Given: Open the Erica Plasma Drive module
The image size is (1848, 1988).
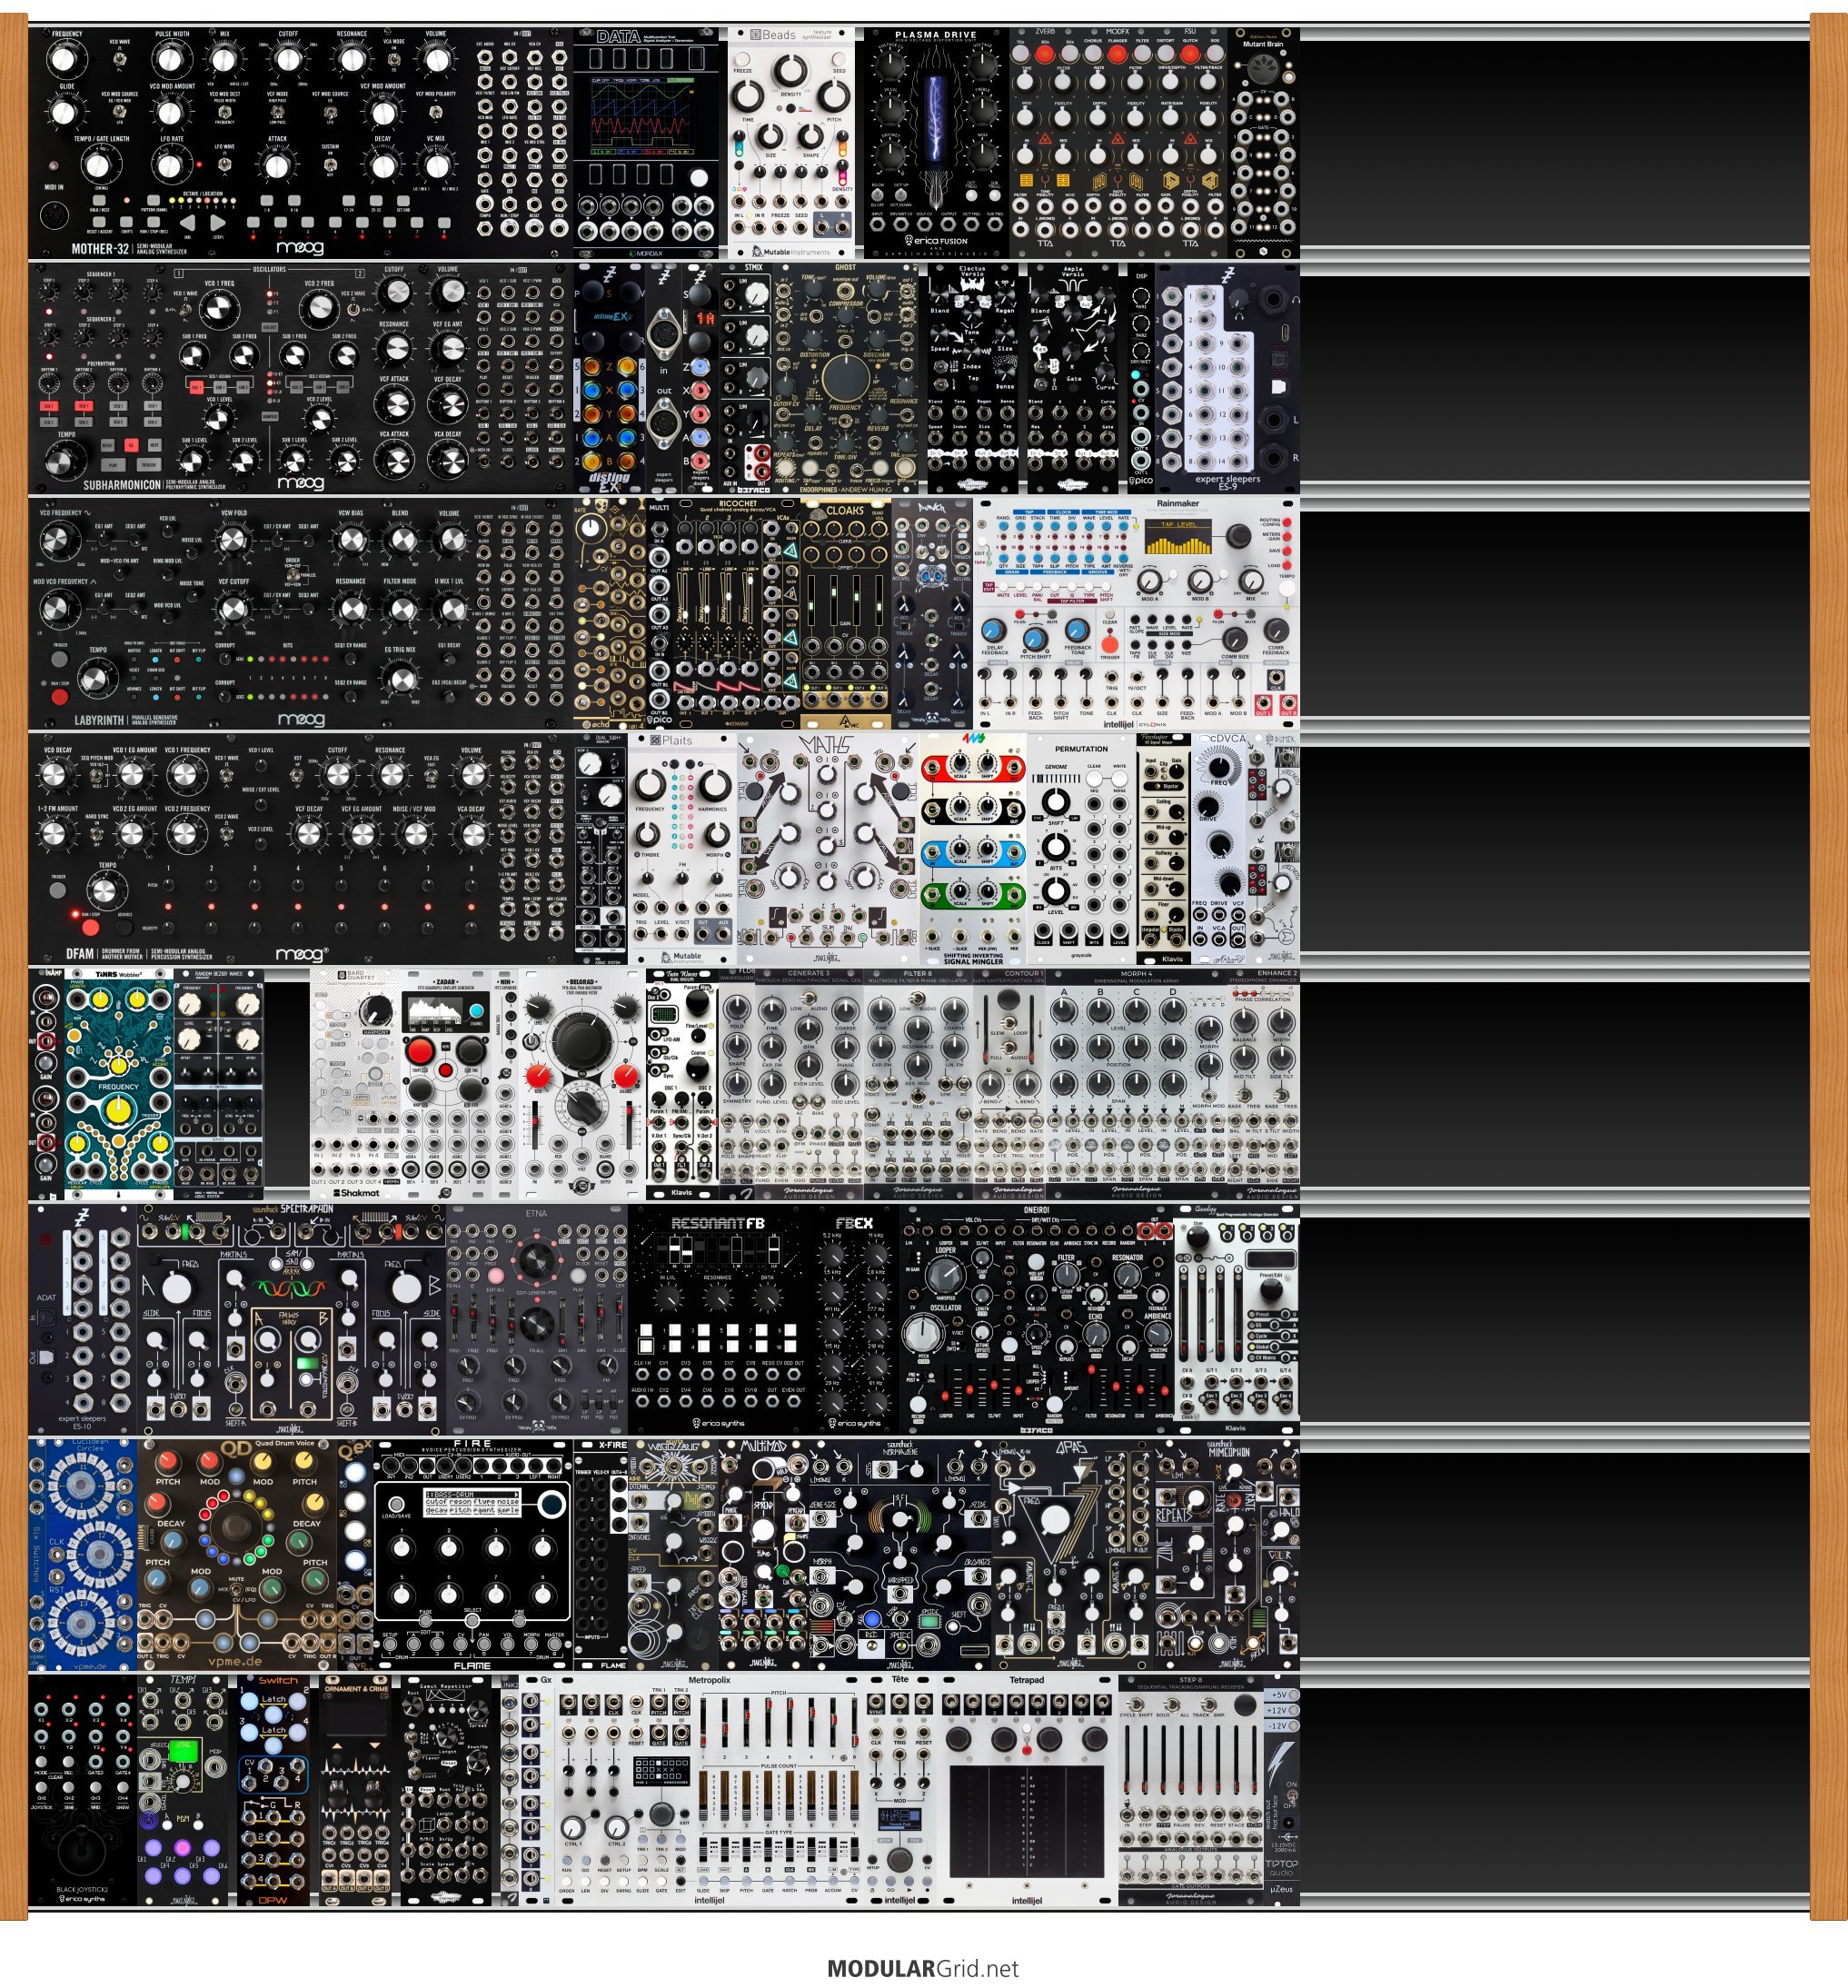Looking at the screenshot, I should 936,143.
